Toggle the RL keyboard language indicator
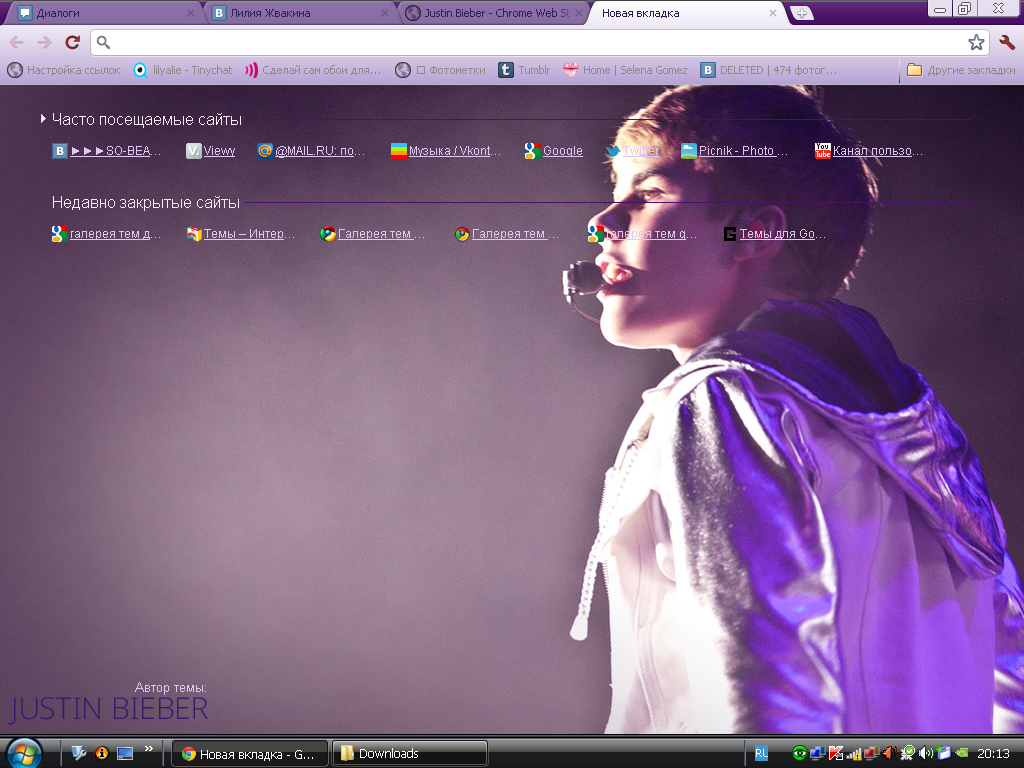Screen dimensions: 1024x768 (x=761, y=753)
